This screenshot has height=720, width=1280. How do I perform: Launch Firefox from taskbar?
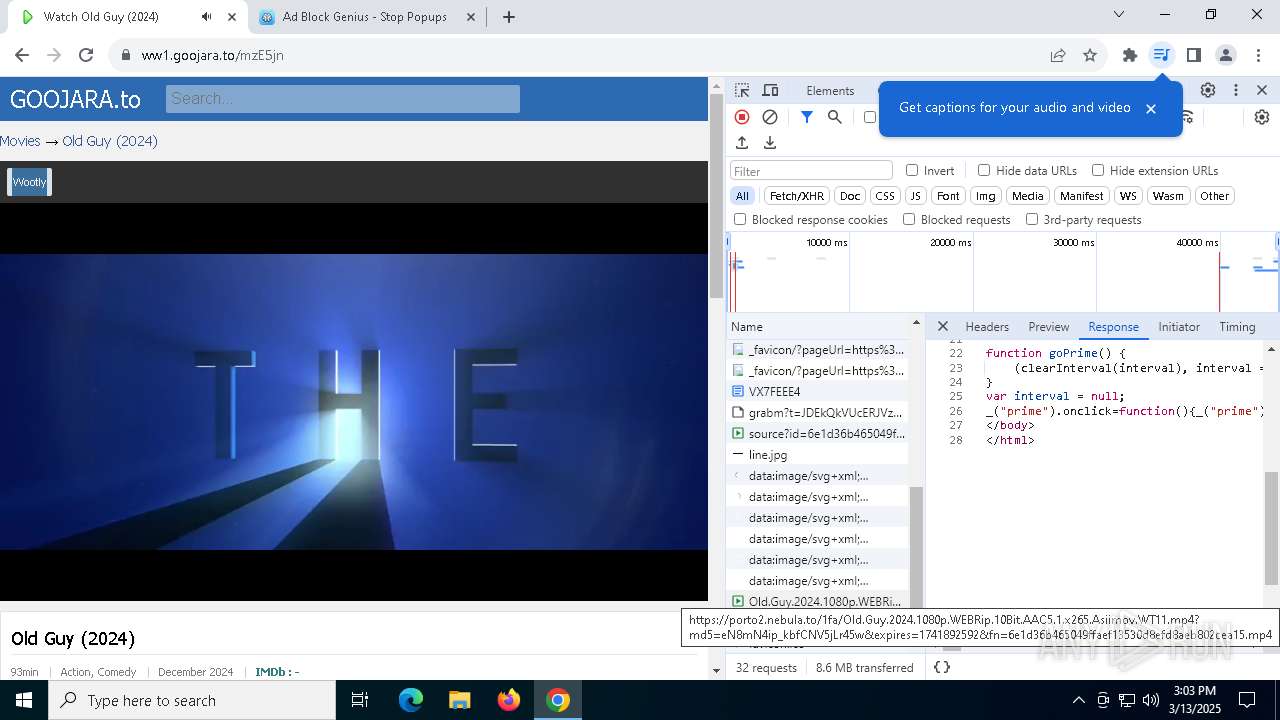click(509, 700)
